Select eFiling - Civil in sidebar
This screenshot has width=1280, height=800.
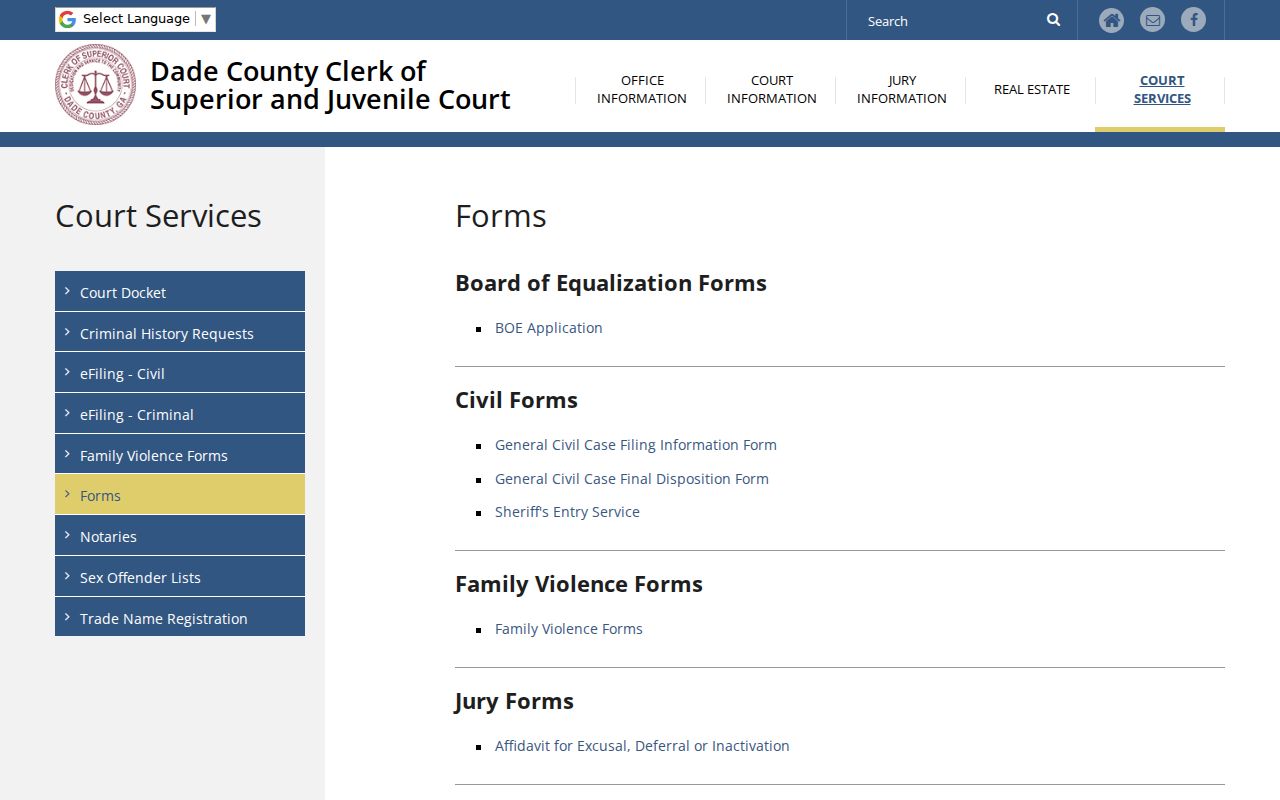(x=180, y=372)
